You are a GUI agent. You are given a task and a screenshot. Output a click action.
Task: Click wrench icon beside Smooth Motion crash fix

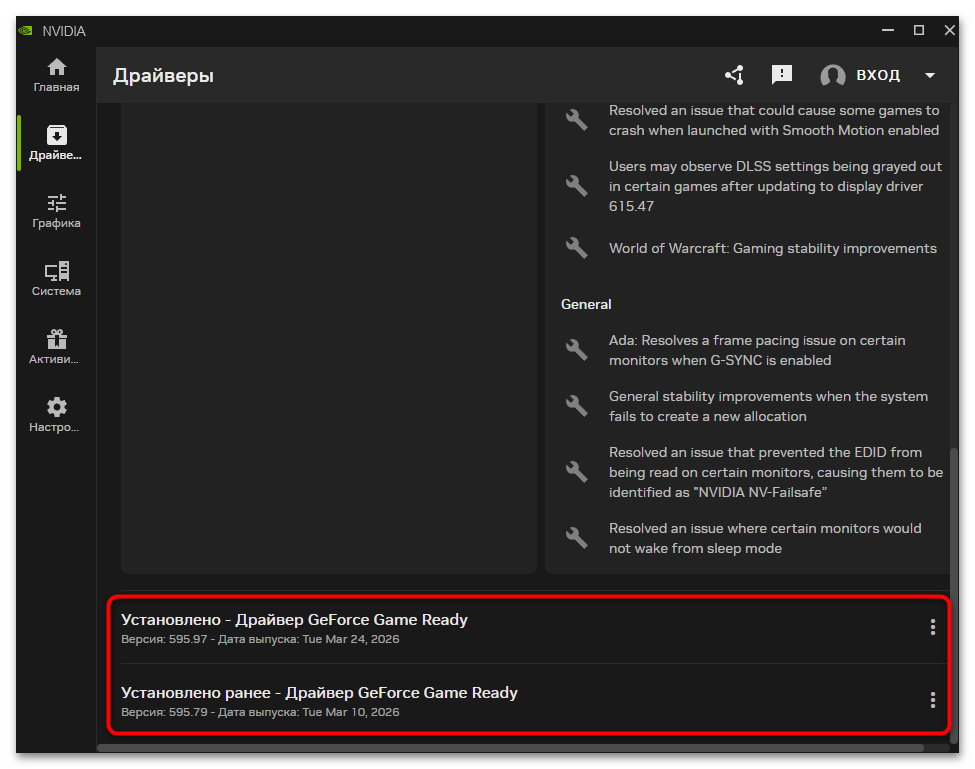pyautogui.click(x=576, y=120)
